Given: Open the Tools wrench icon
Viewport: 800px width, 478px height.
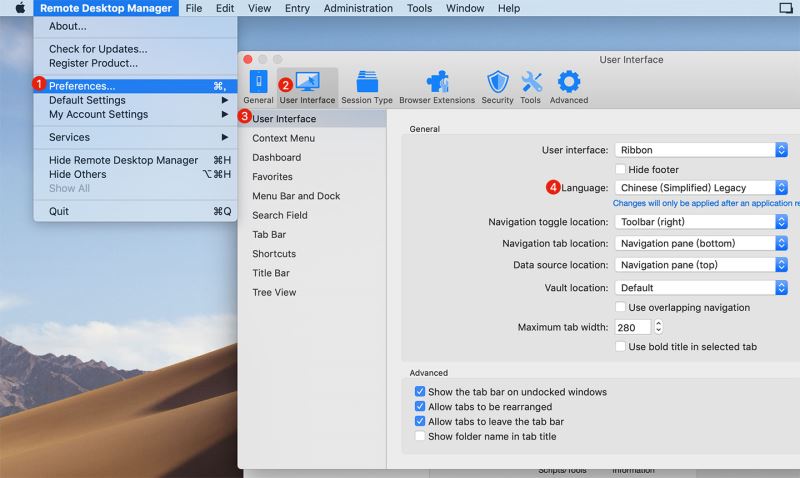Looking at the screenshot, I should point(531,87).
